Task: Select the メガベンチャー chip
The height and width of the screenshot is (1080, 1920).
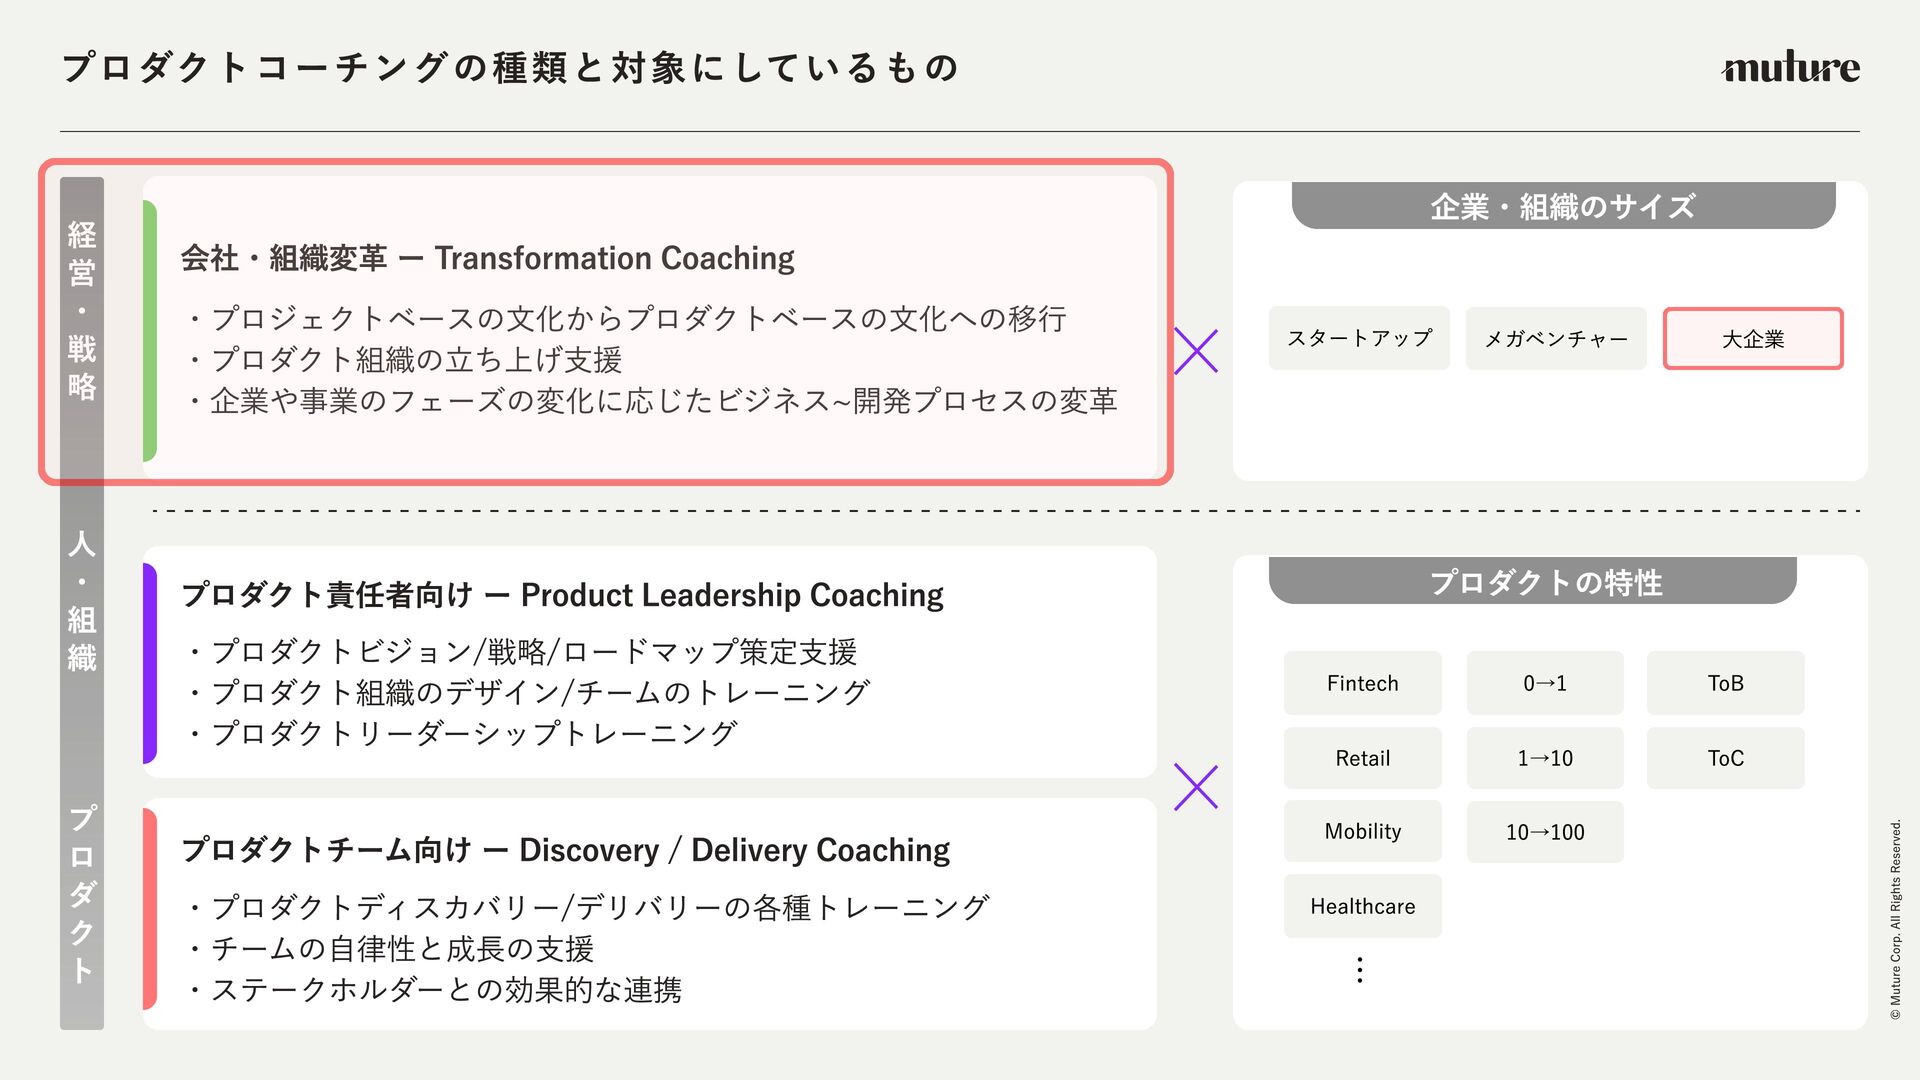Action: pyautogui.click(x=1555, y=339)
